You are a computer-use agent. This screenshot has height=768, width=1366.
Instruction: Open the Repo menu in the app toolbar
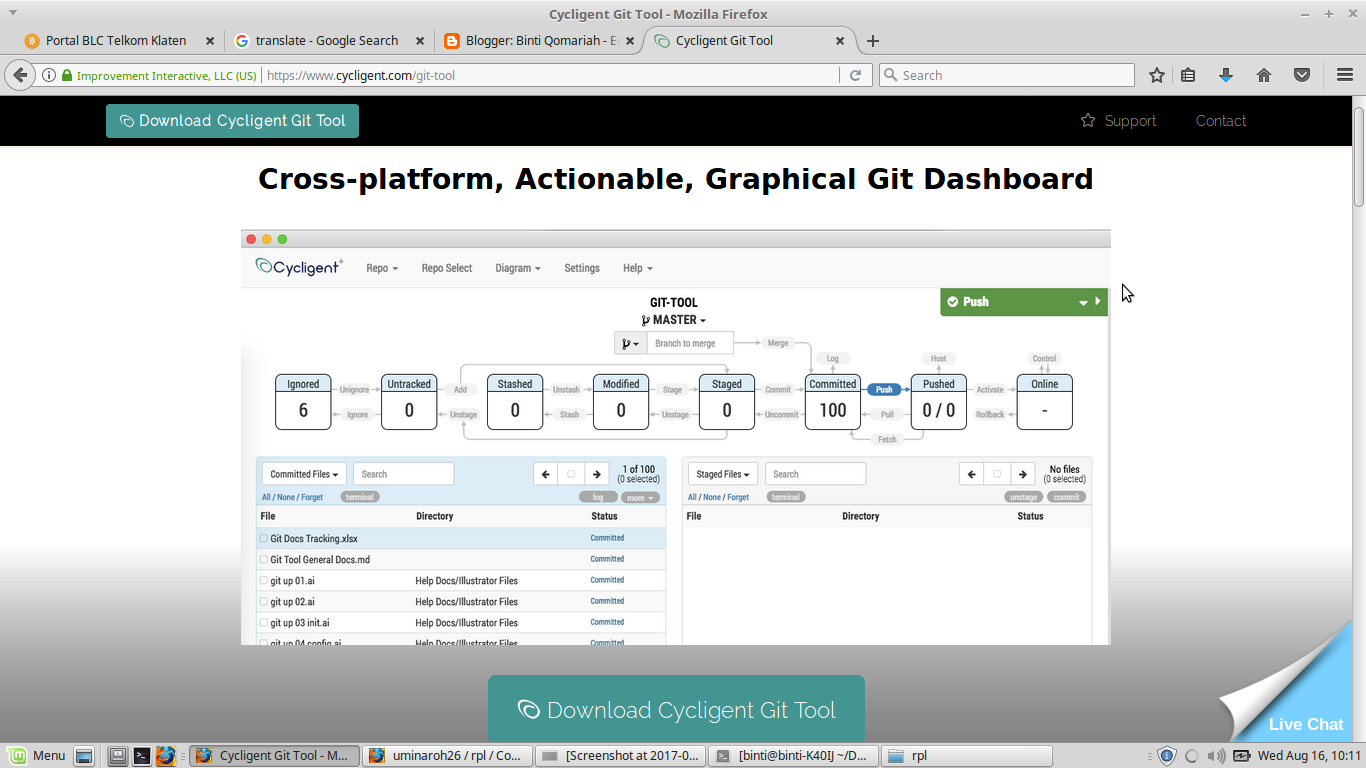click(381, 267)
